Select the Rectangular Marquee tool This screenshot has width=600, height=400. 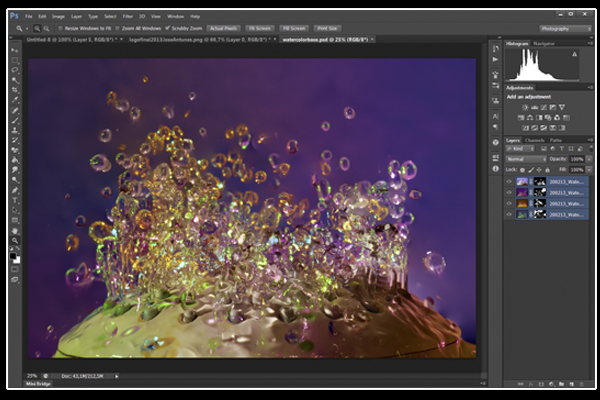15,60
